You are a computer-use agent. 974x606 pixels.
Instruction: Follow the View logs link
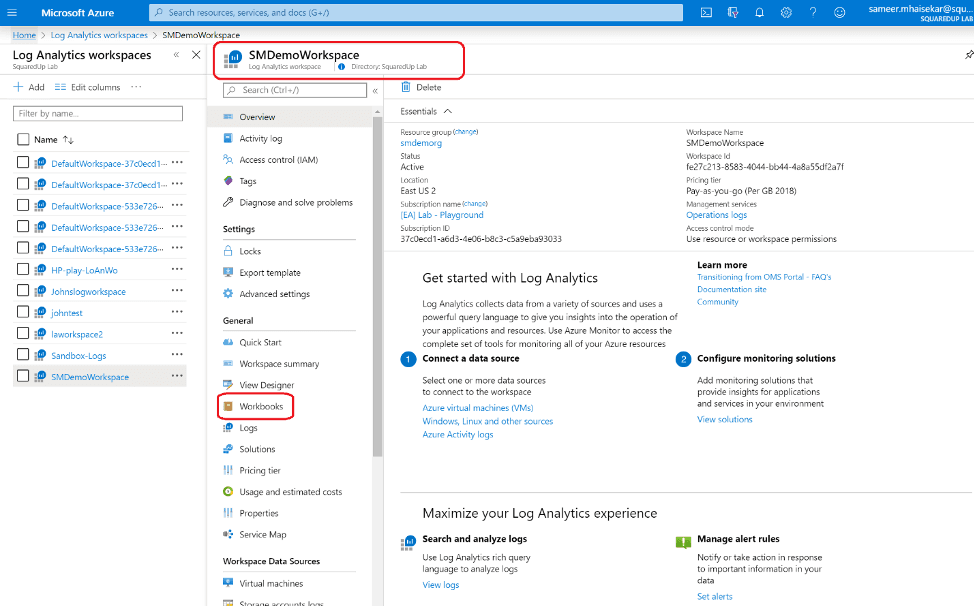click(441, 585)
